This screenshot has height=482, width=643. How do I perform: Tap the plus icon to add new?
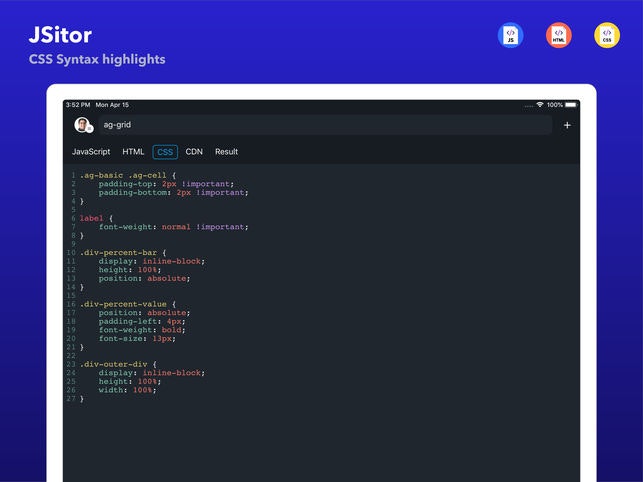pos(567,125)
